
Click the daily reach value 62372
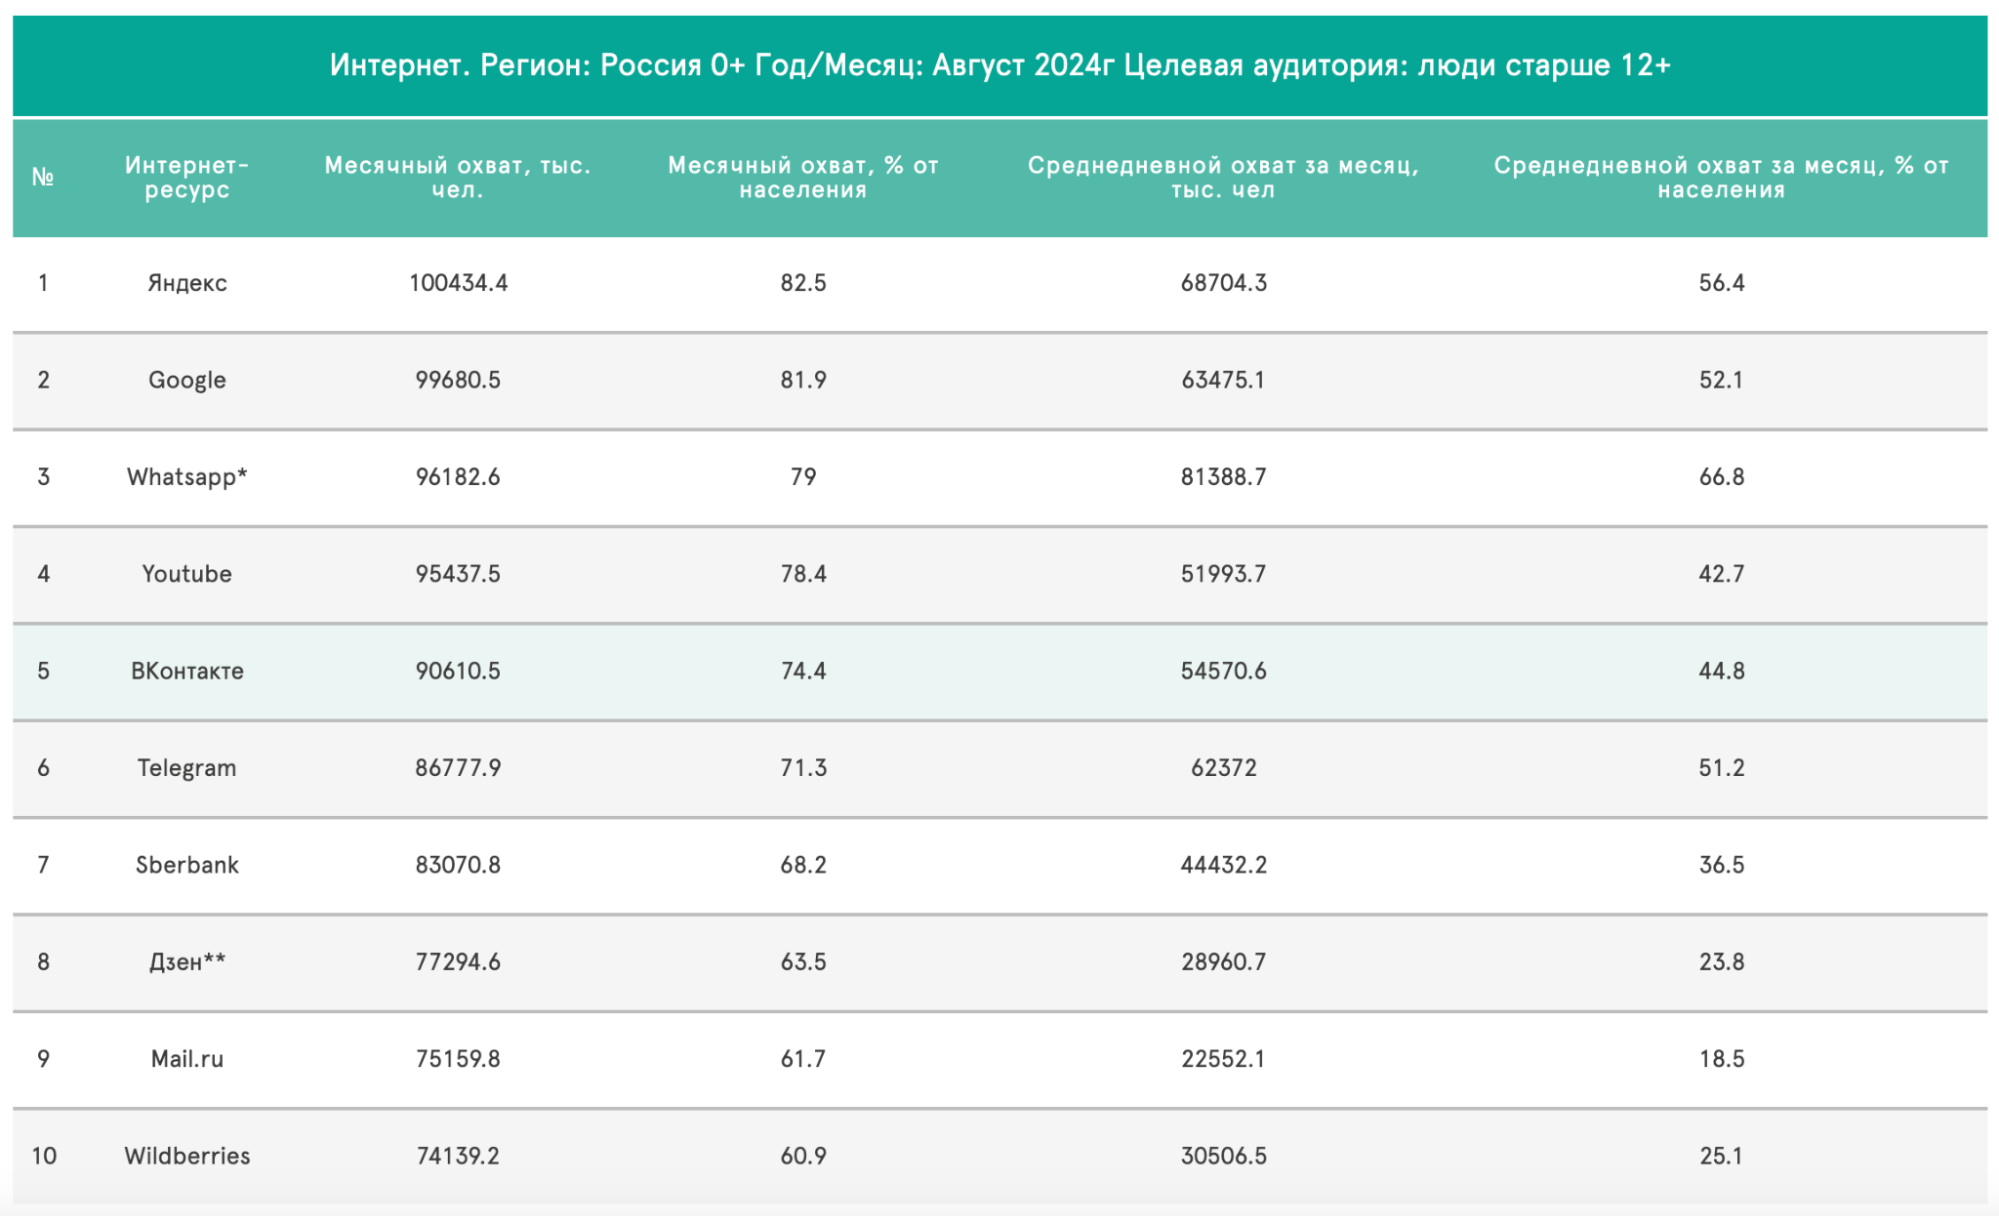(1223, 768)
